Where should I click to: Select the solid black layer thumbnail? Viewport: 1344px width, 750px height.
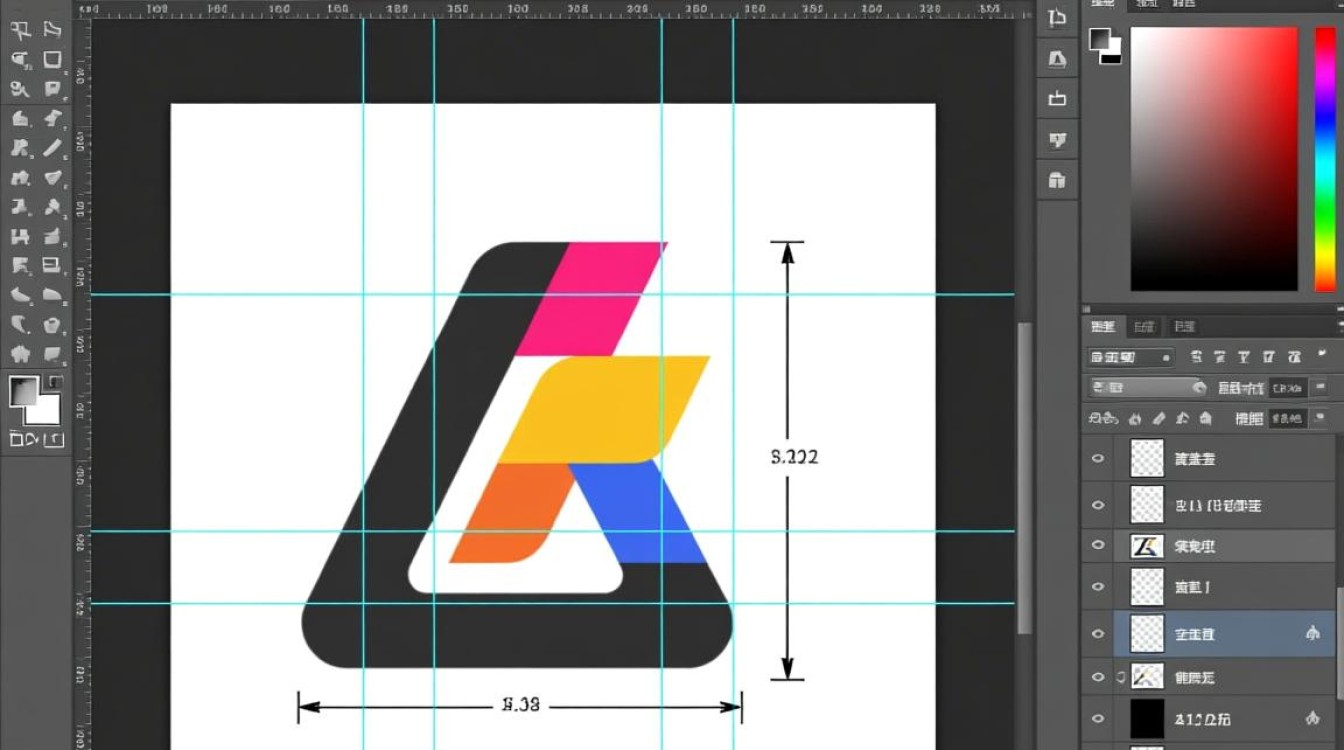[x=1147, y=718]
